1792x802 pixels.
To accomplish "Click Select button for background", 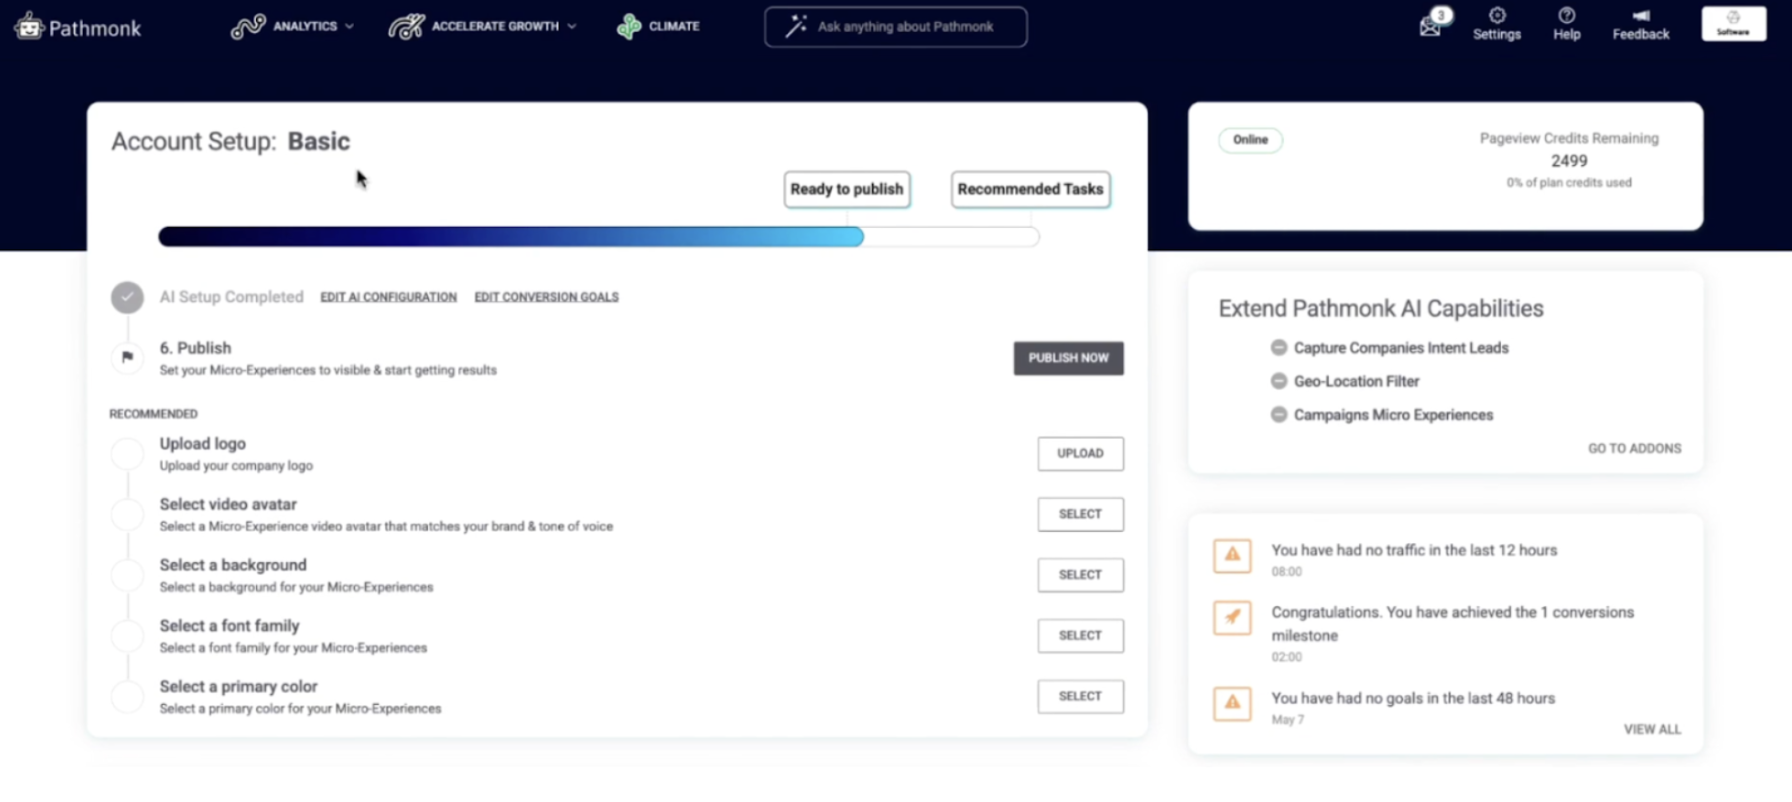I will pos(1080,575).
